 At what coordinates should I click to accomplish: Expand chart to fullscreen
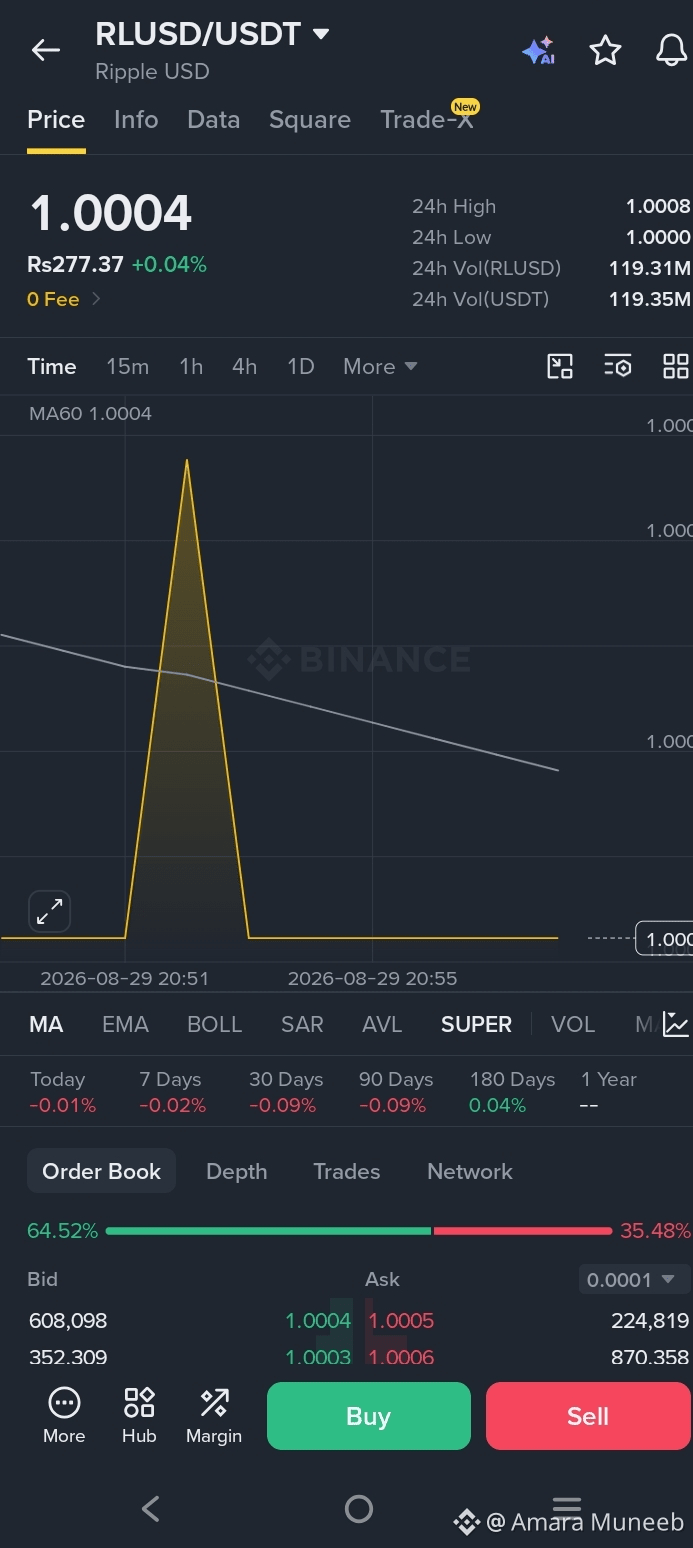49,911
